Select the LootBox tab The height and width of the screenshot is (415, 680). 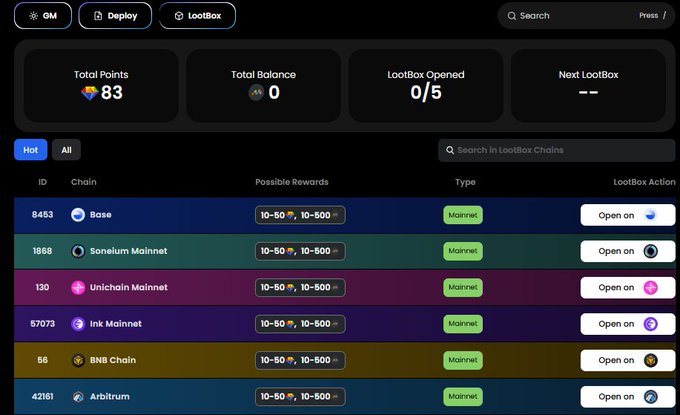[x=198, y=16]
